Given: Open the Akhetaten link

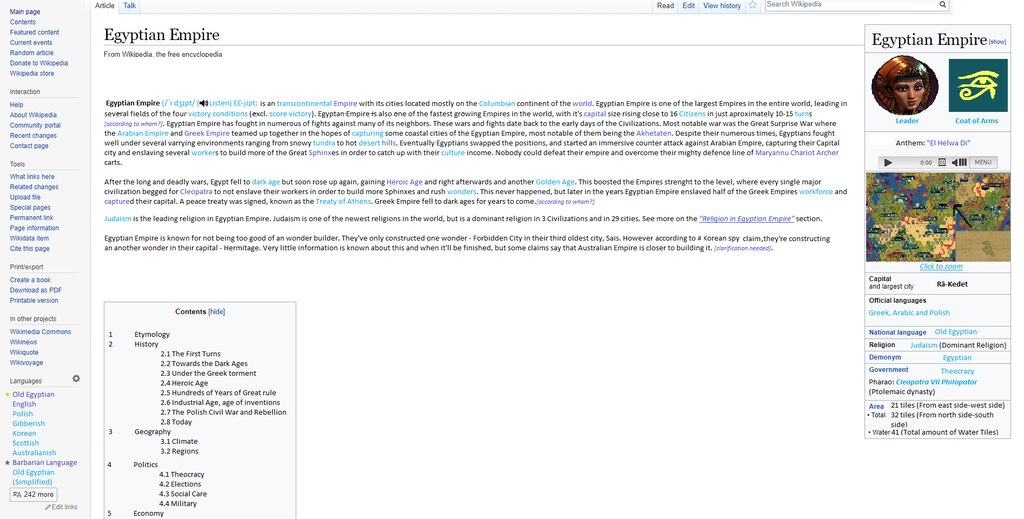Looking at the screenshot, I should pyautogui.click(x=654, y=133).
